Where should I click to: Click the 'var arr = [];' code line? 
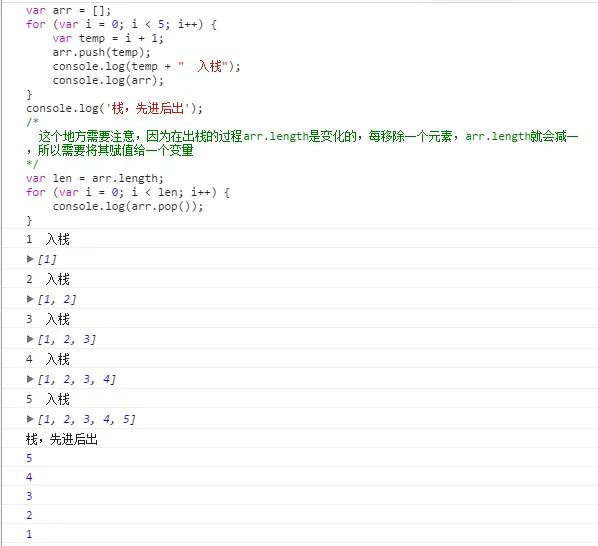69,10
